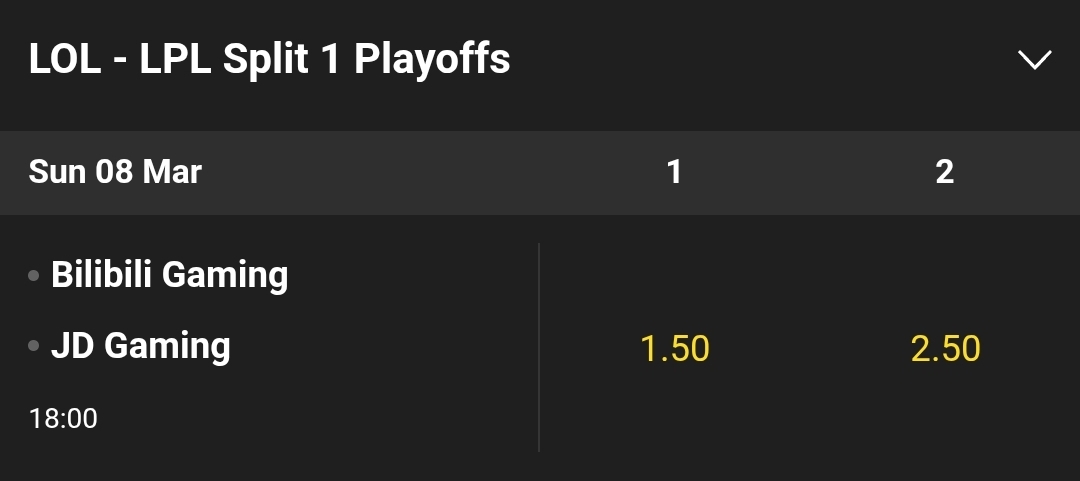Screen dimensions: 1080x481
Task: Add the yellow 2.50 price to bet slip
Action: coord(945,348)
